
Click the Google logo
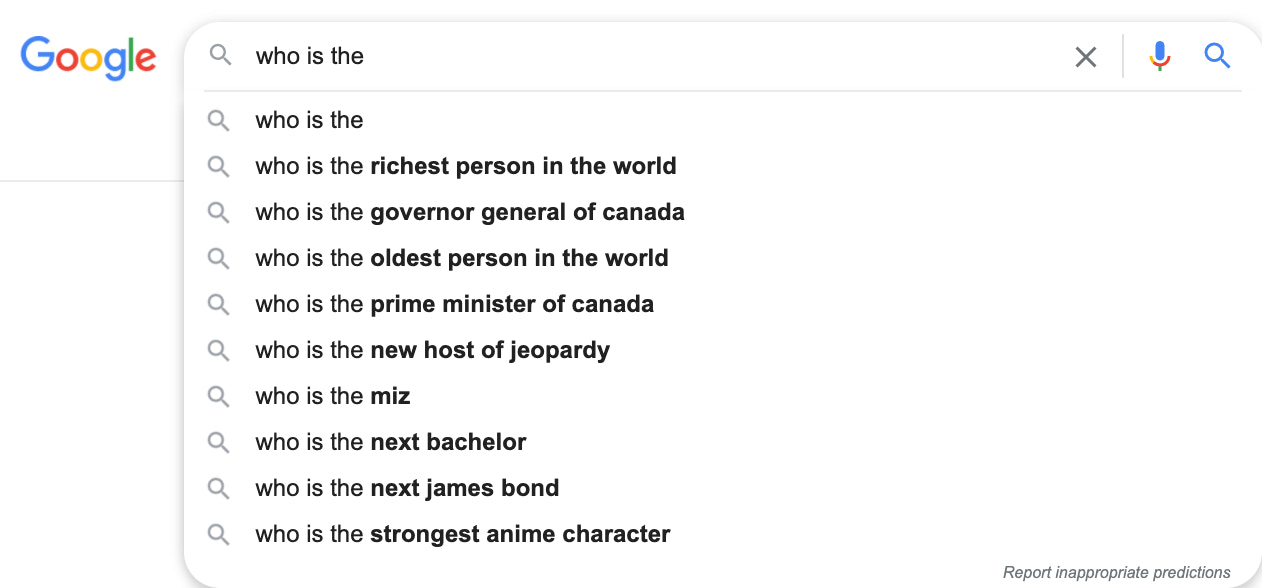tap(88, 58)
